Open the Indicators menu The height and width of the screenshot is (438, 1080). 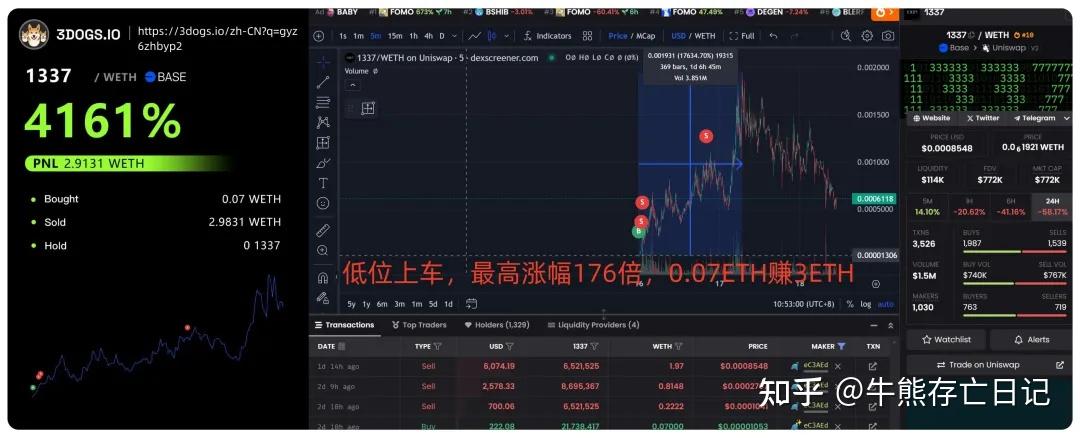click(548, 36)
